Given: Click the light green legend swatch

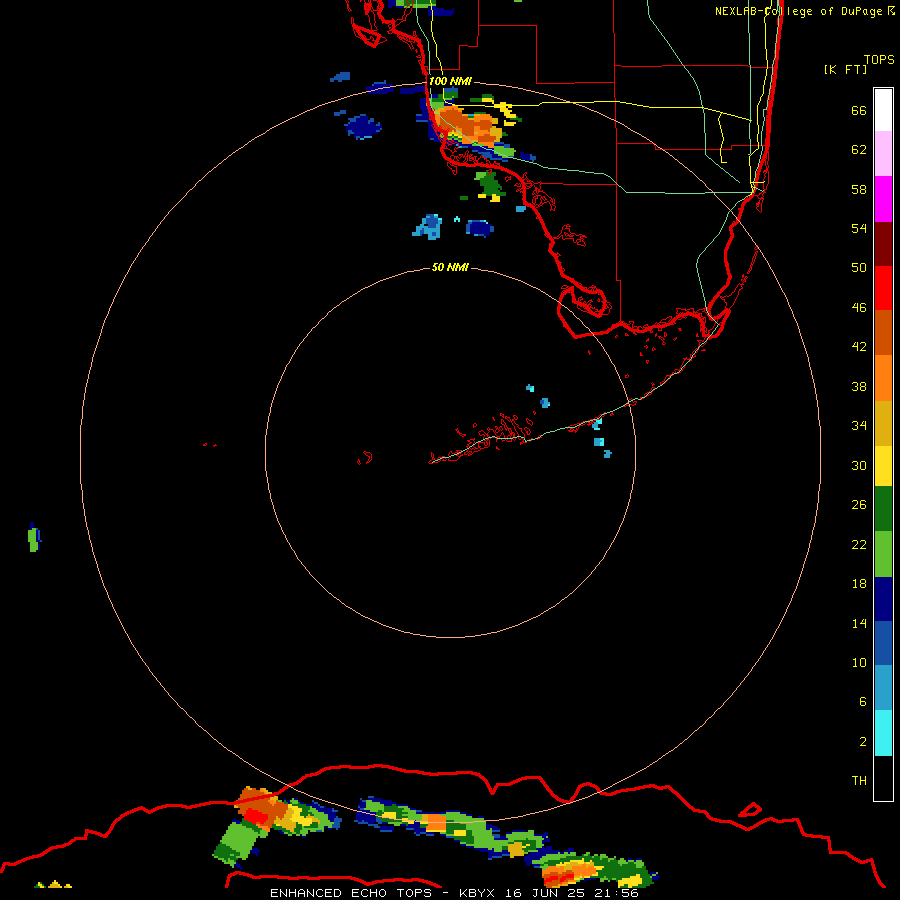Looking at the screenshot, I should click(883, 554).
